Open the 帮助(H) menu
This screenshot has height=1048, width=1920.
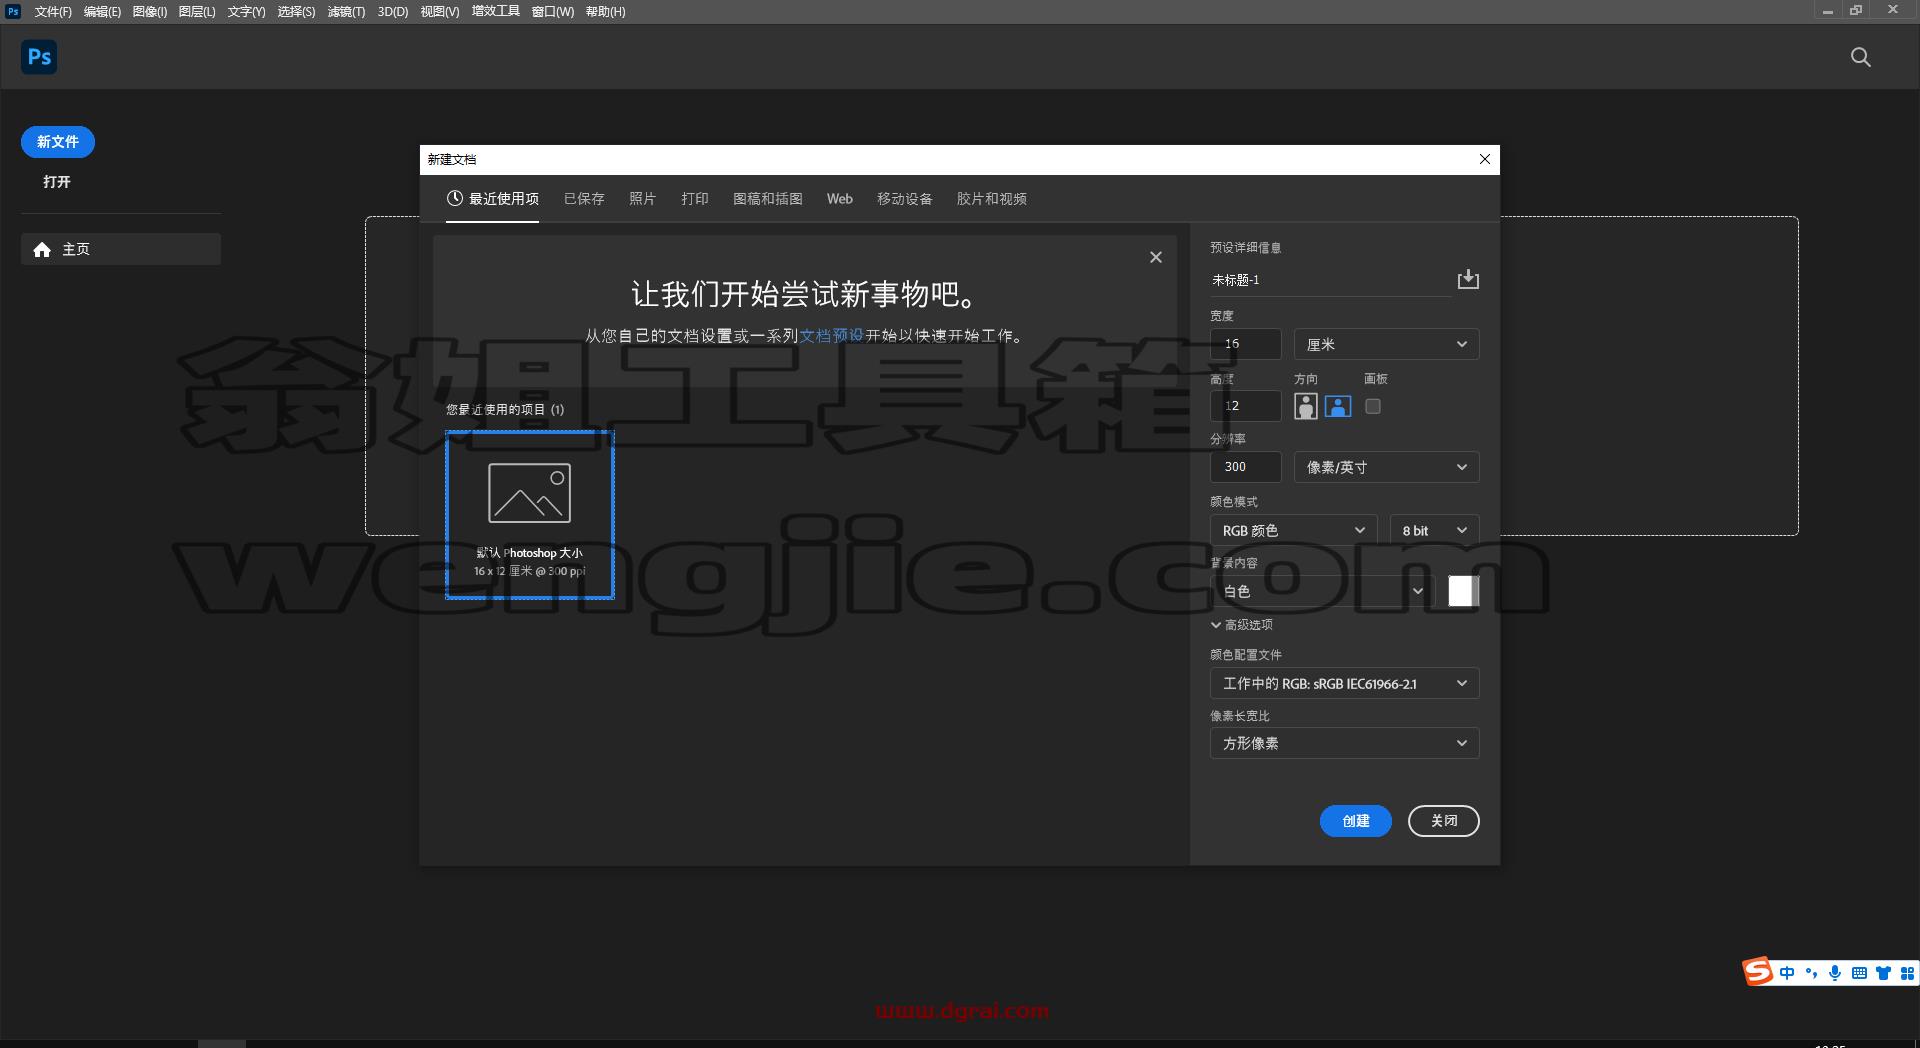[x=605, y=12]
